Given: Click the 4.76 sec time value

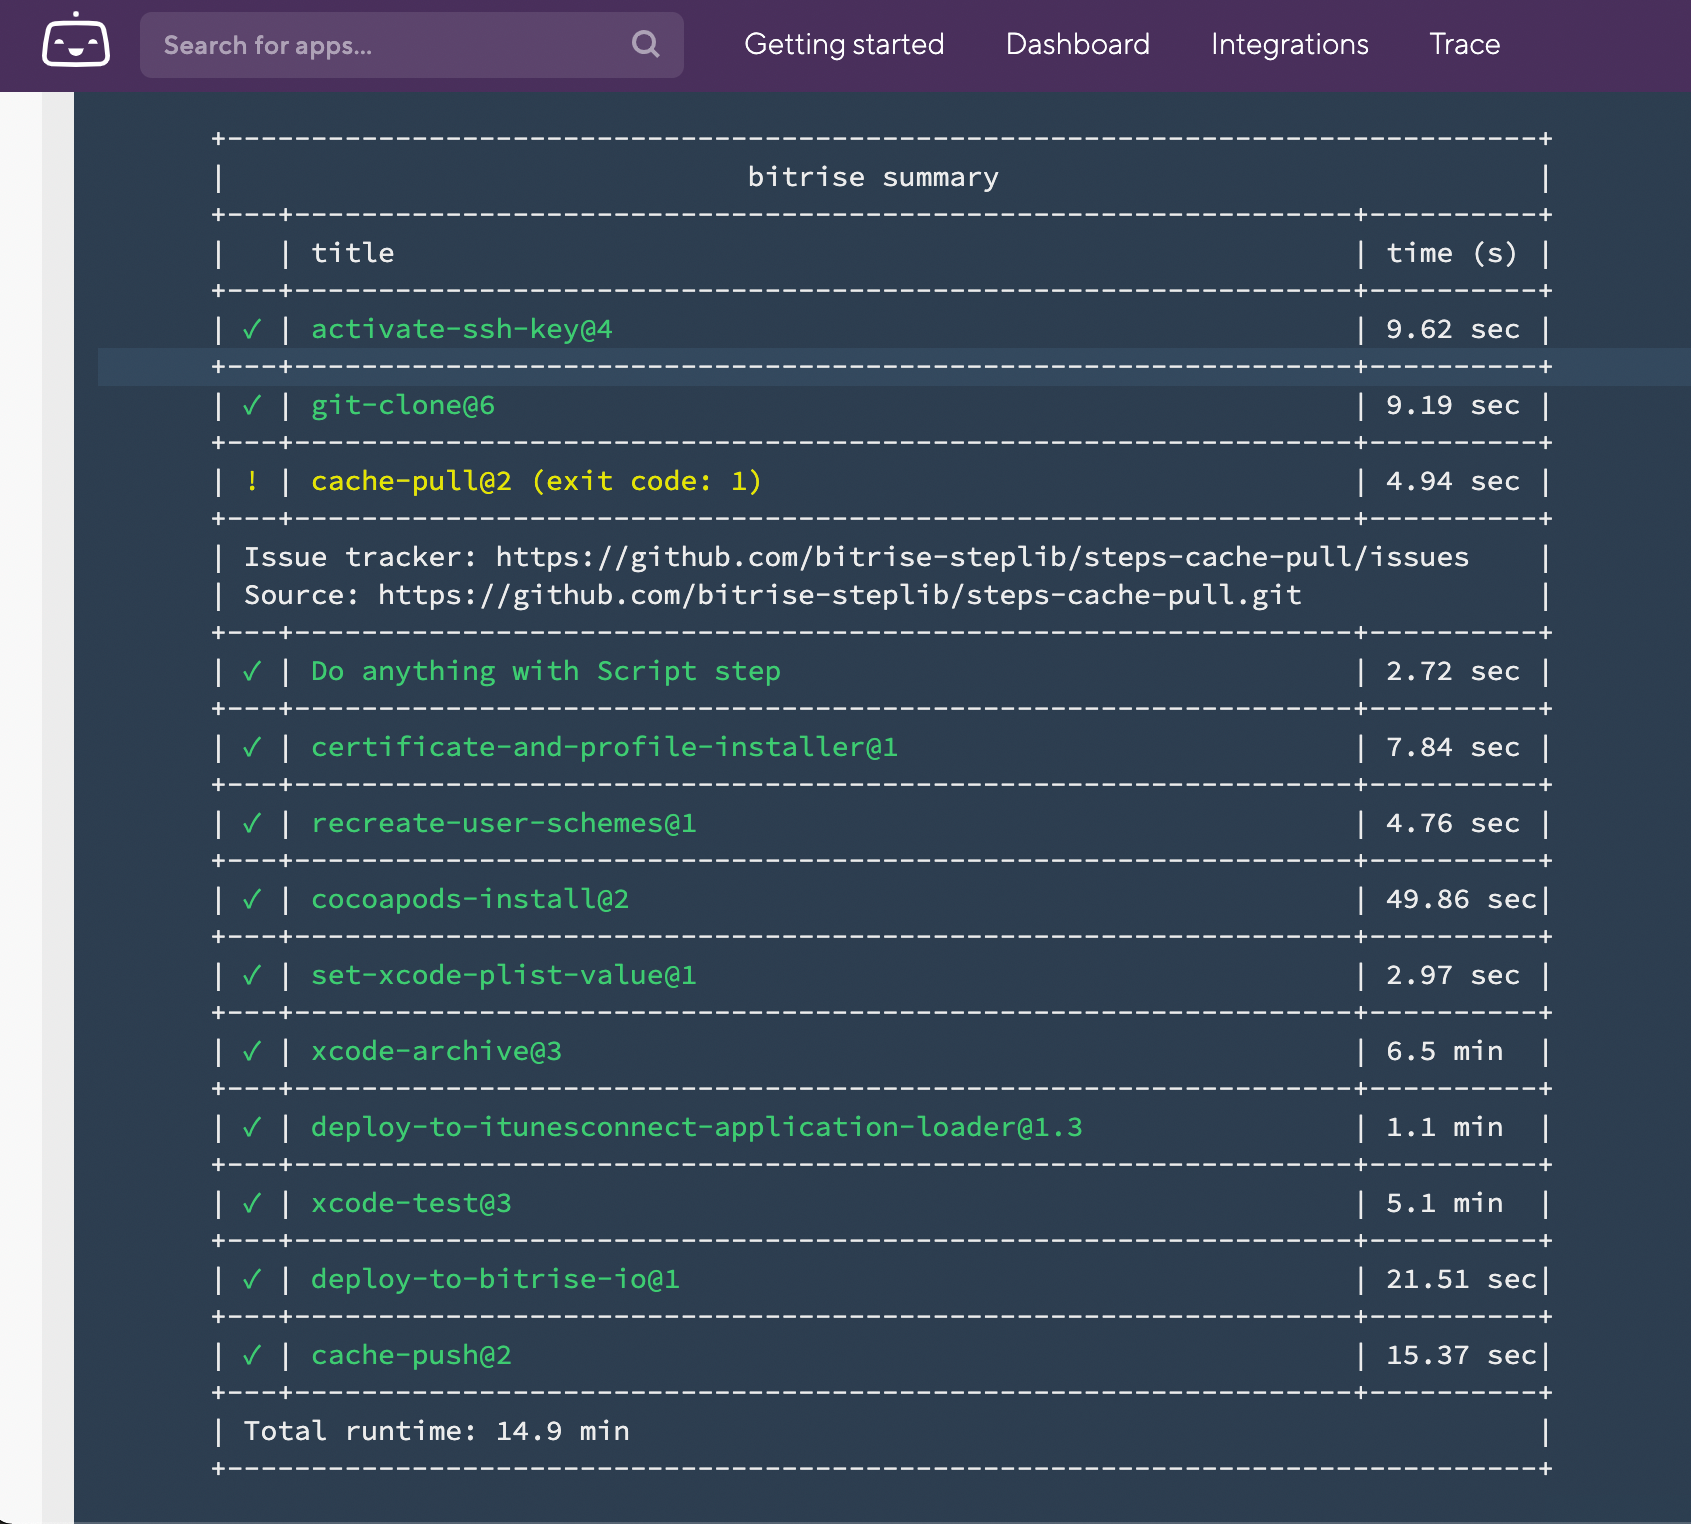Looking at the screenshot, I should [1452, 823].
